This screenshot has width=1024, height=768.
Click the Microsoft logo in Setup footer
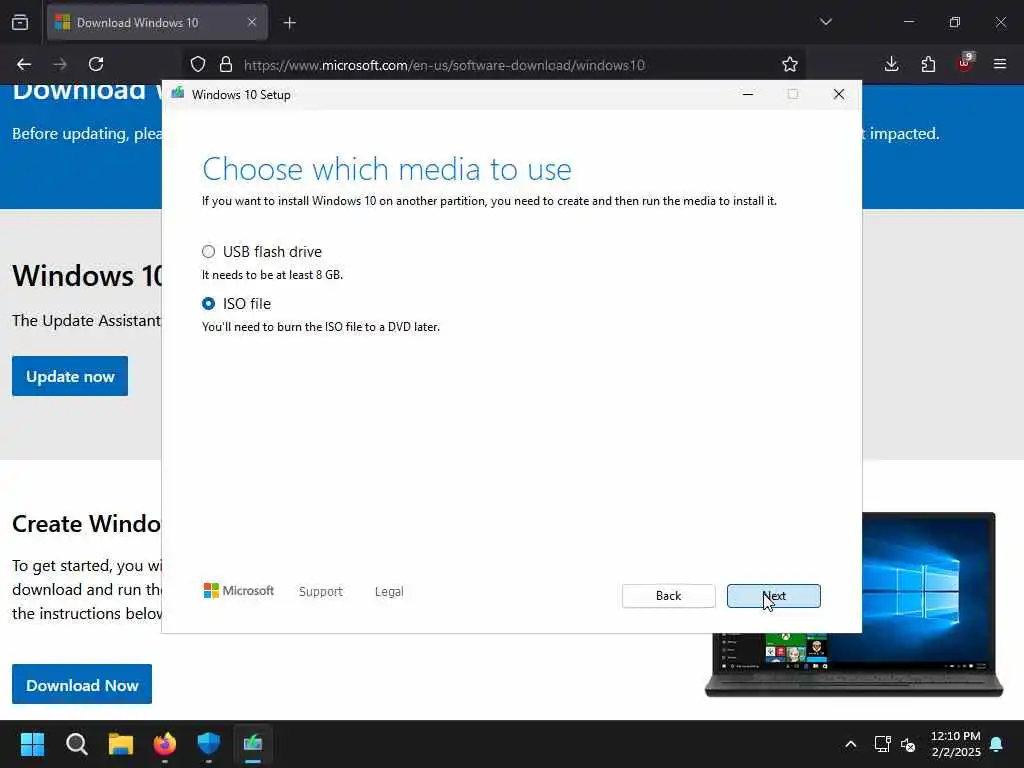239,591
